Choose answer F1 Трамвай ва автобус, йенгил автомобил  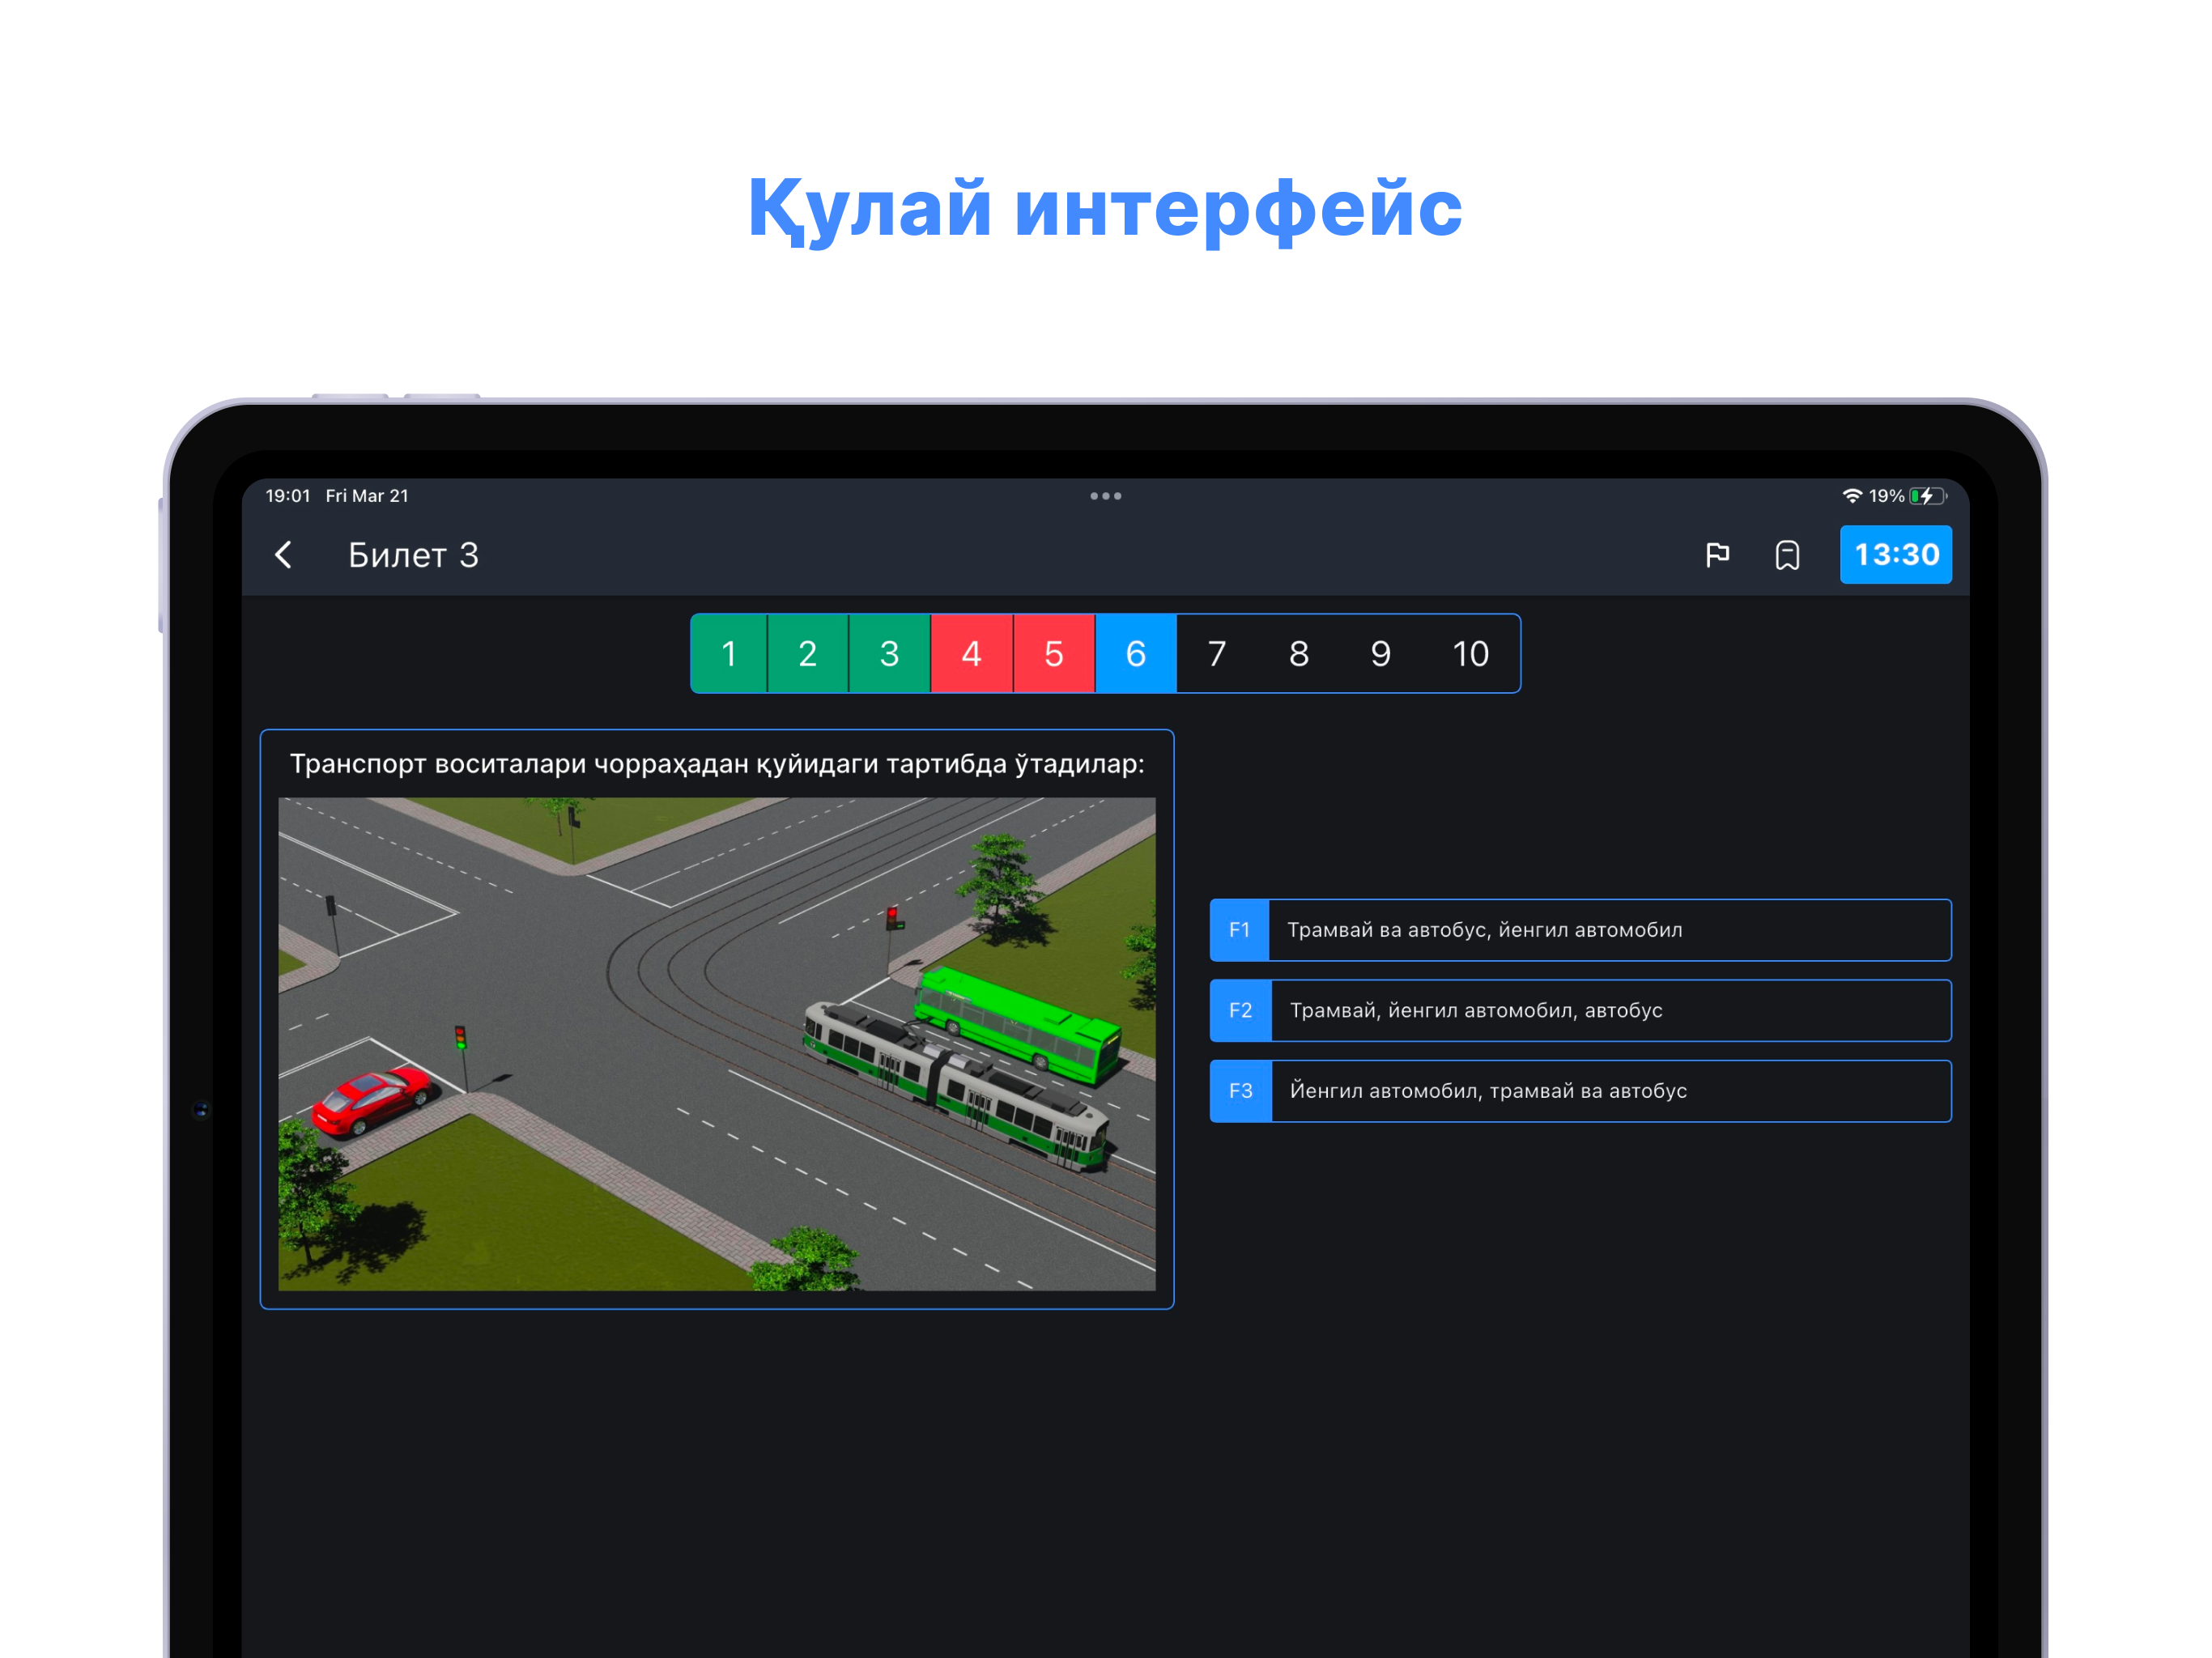click(x=1580, y=930)
